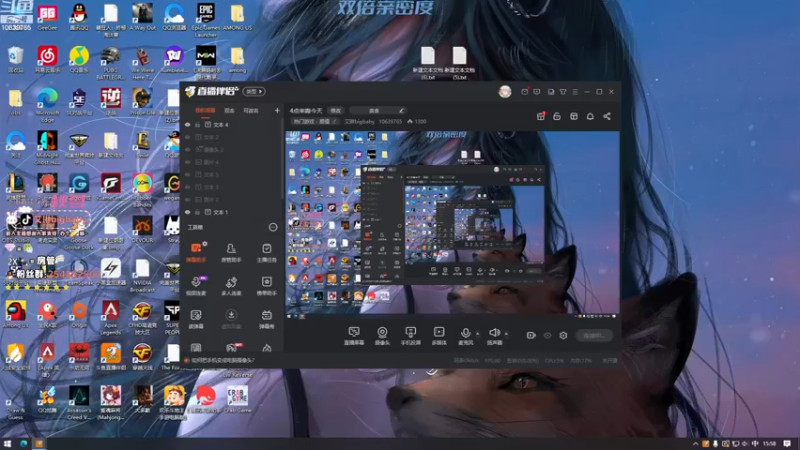This screenshot has height=450, width=800.
Task: Click the share icon in header
Action: pyautogui.click(x=607, y=116)
